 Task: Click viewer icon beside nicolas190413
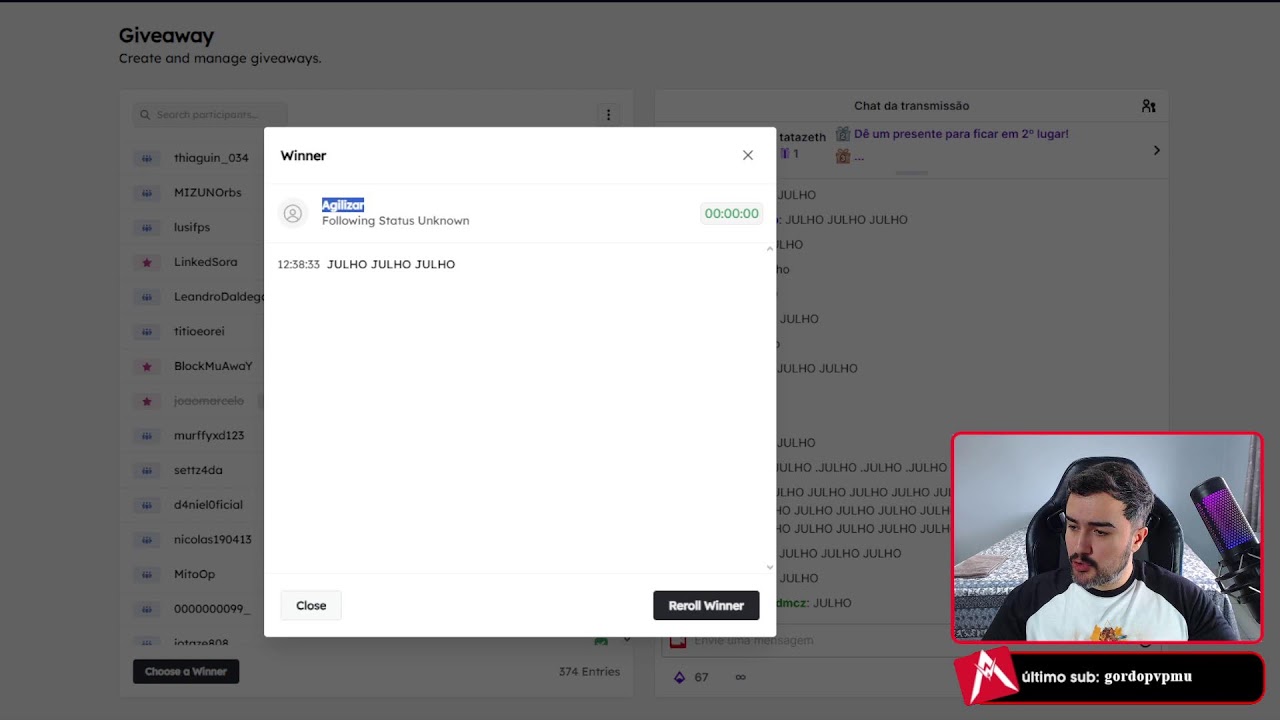click(x=147, y=539)
